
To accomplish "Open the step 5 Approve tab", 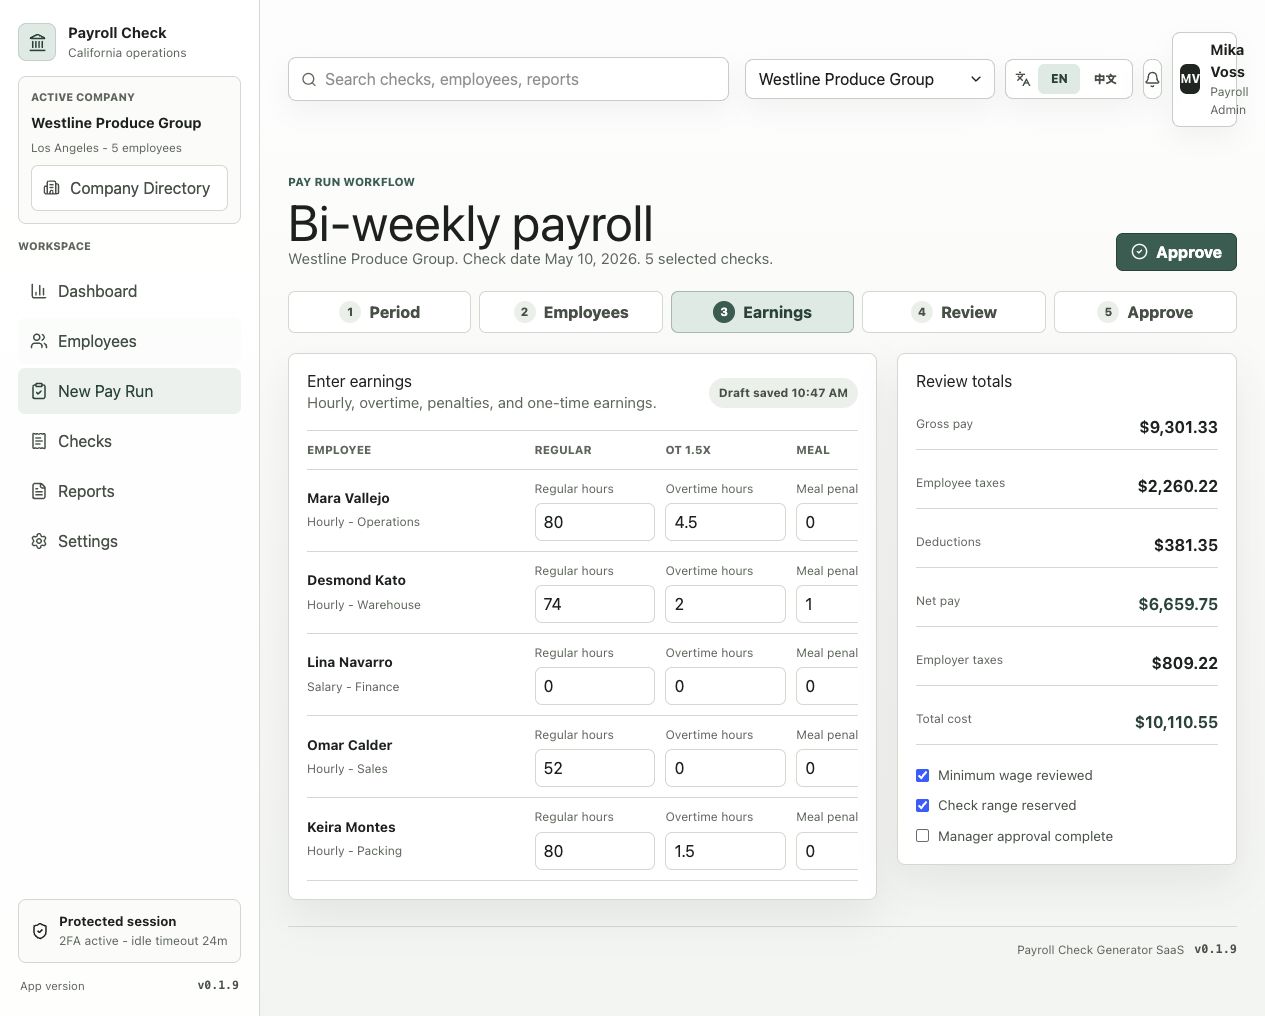I will click(x=1145, y=312).
